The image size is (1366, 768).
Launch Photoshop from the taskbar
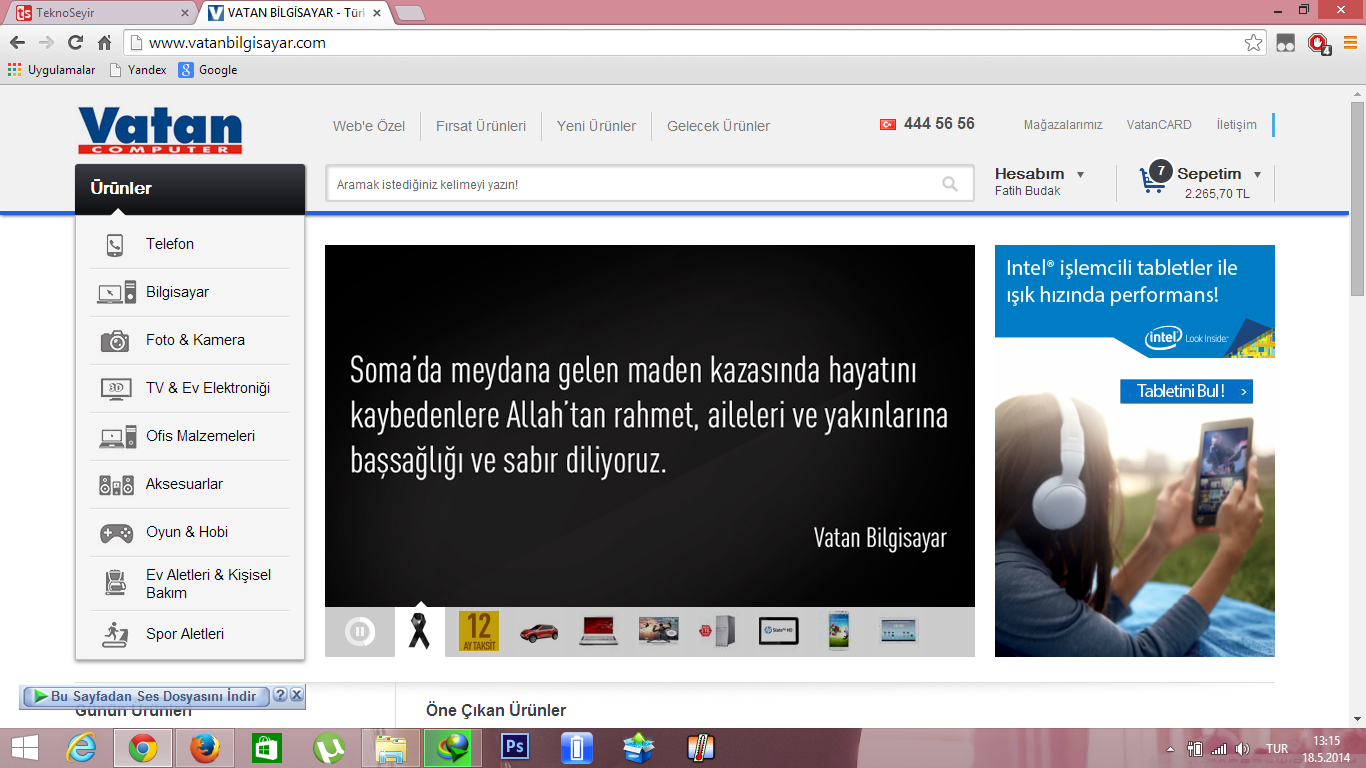pyautogui.click(x=515, y=747)
